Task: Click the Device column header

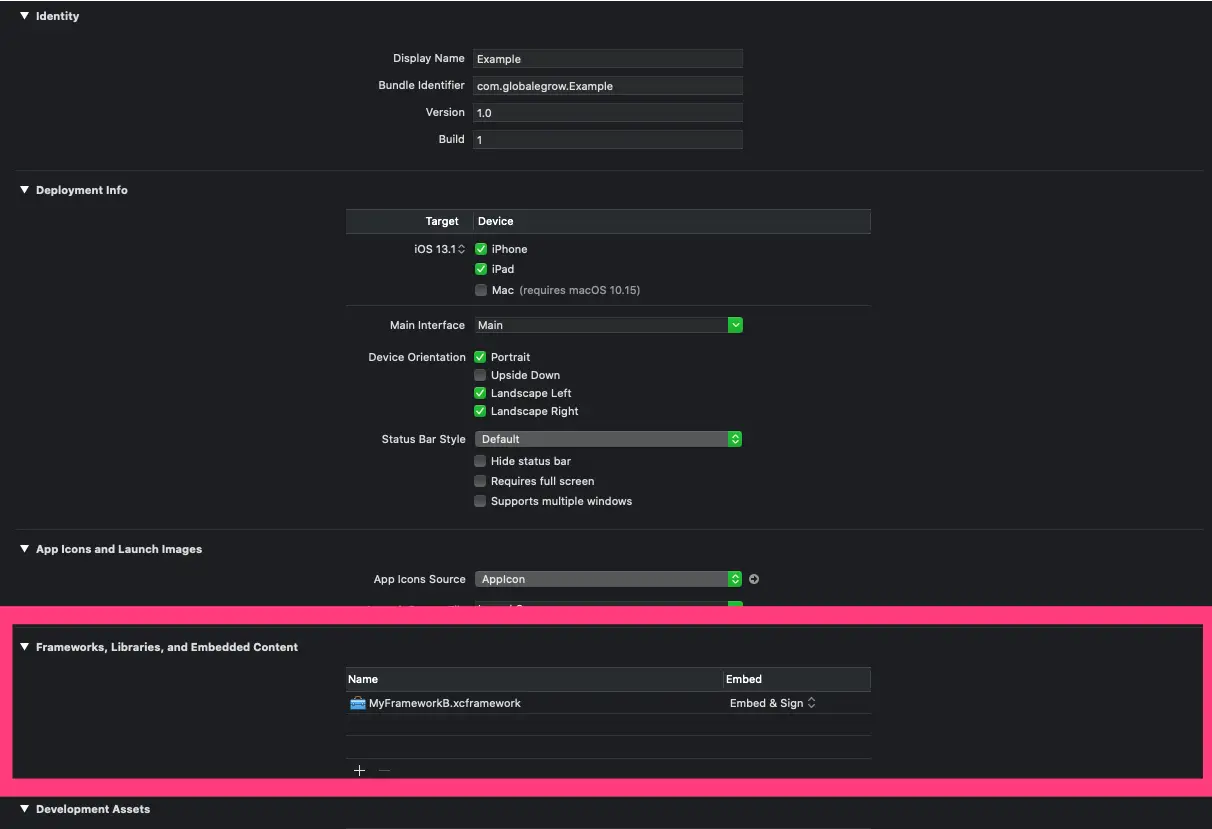Action: [x=672, y=221]
